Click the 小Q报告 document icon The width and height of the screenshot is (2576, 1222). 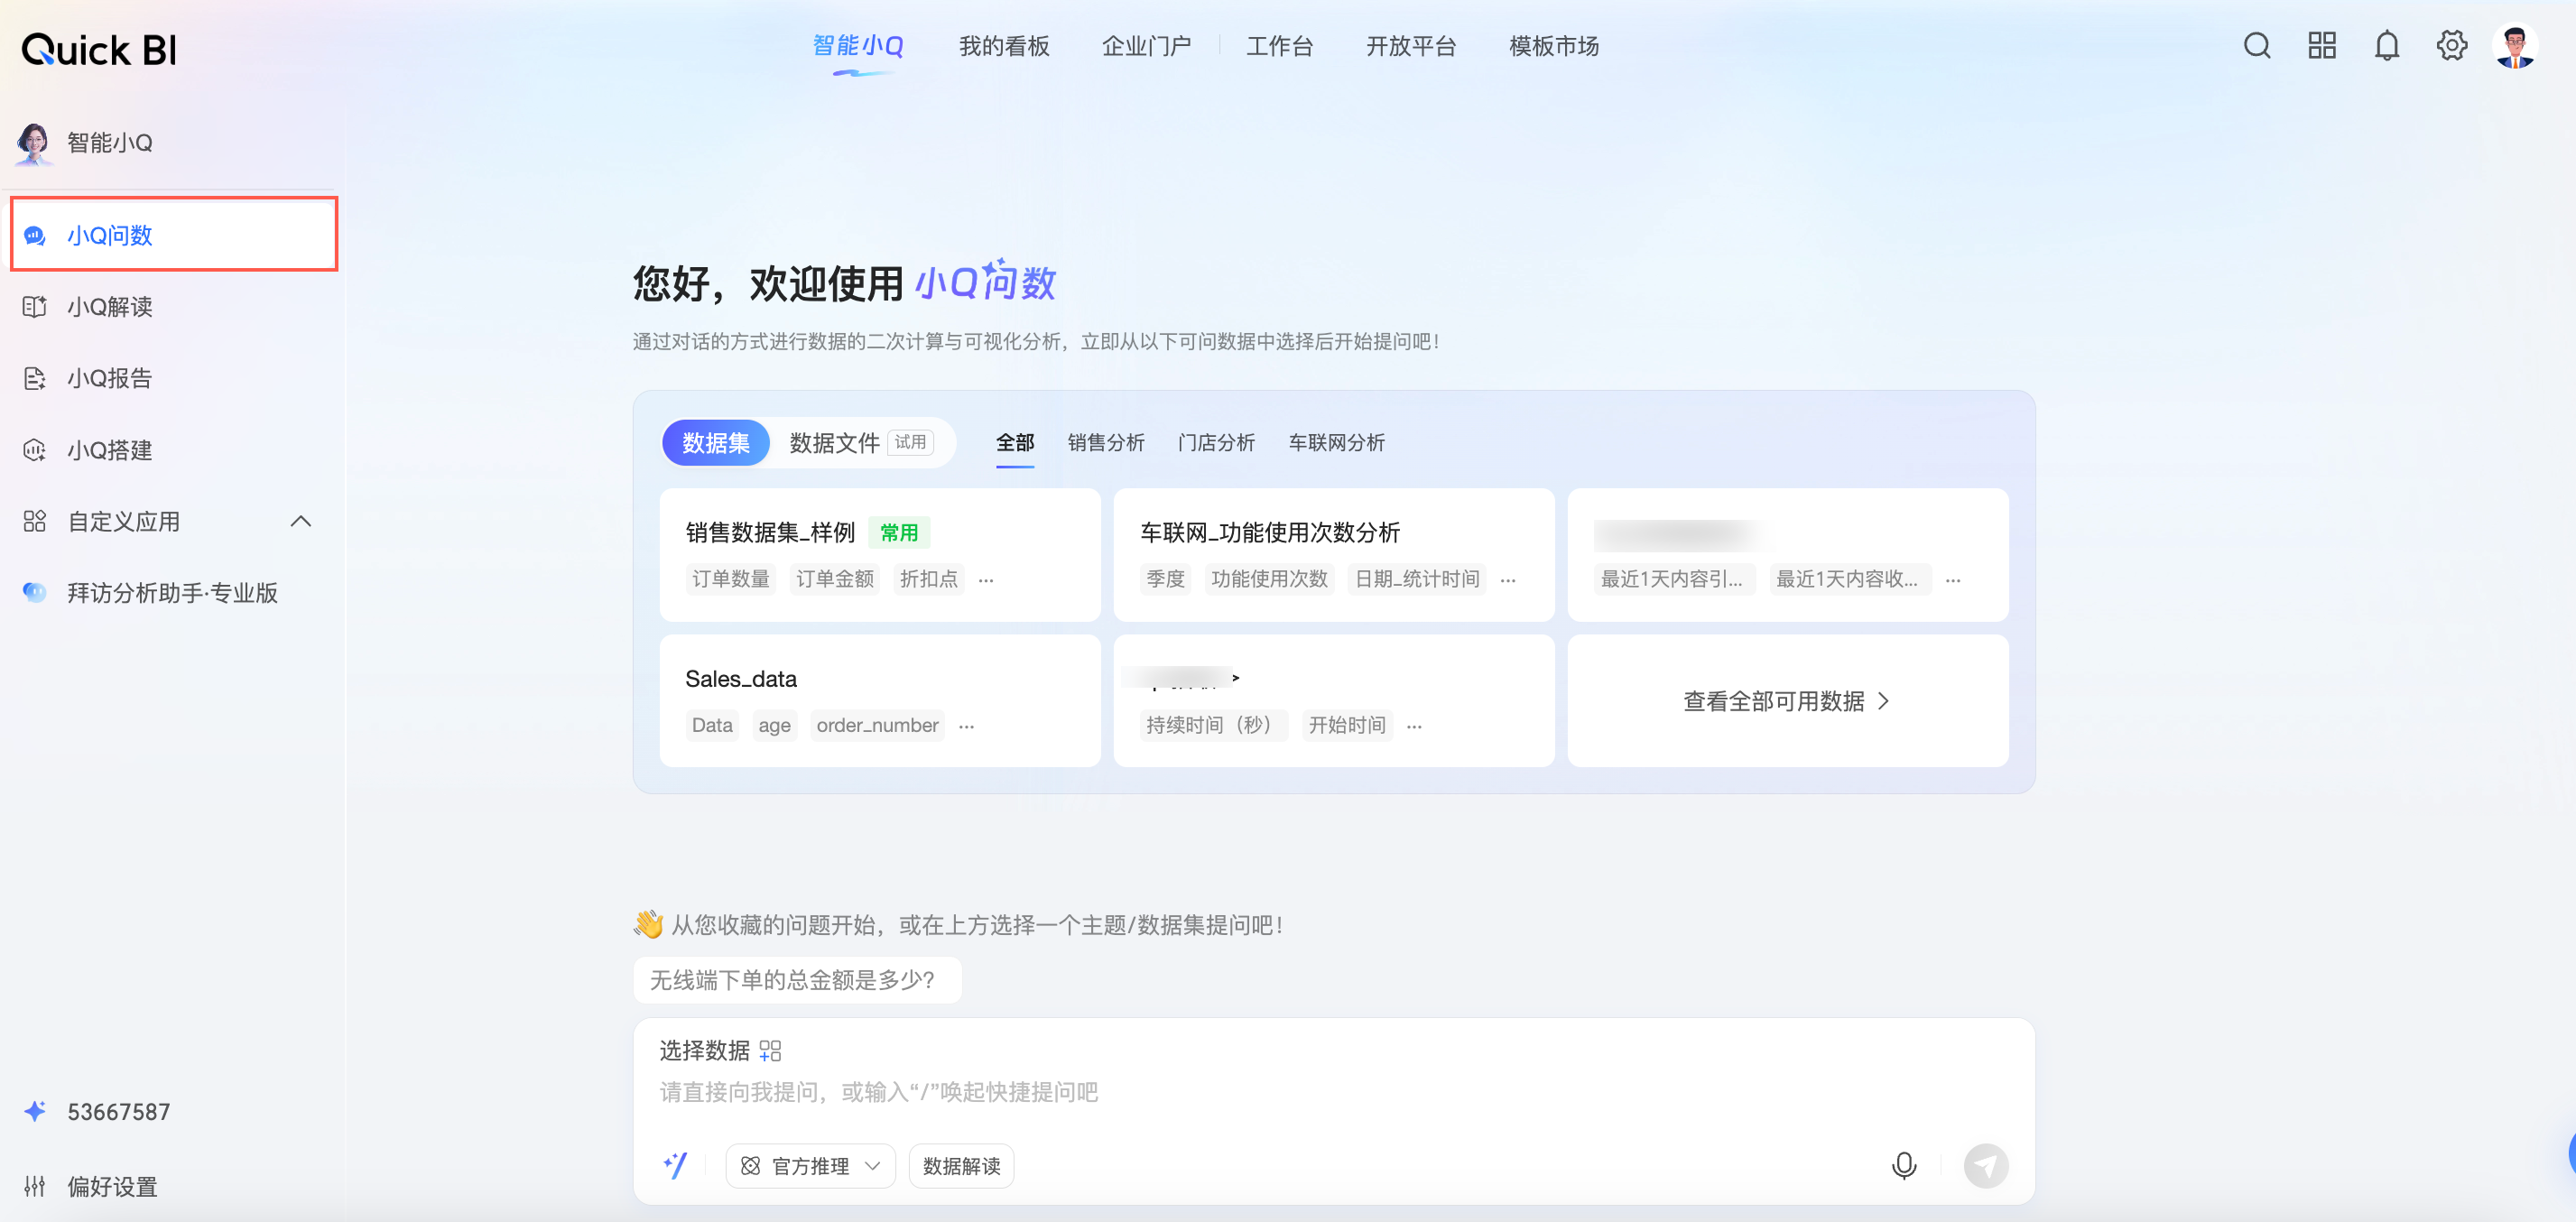click(35, 378)
